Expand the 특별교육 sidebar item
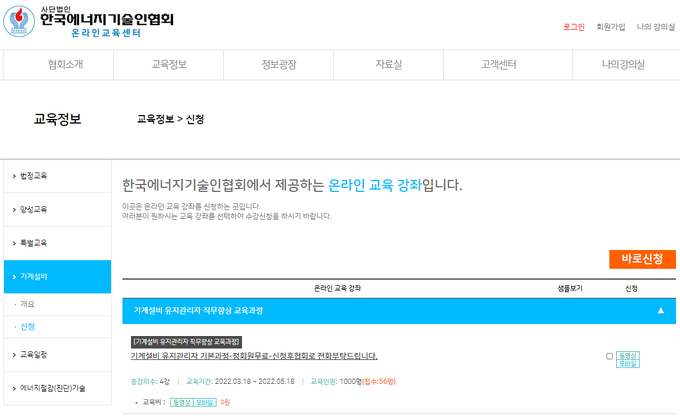This screenshot has height=418, width=680. point(57,243)
